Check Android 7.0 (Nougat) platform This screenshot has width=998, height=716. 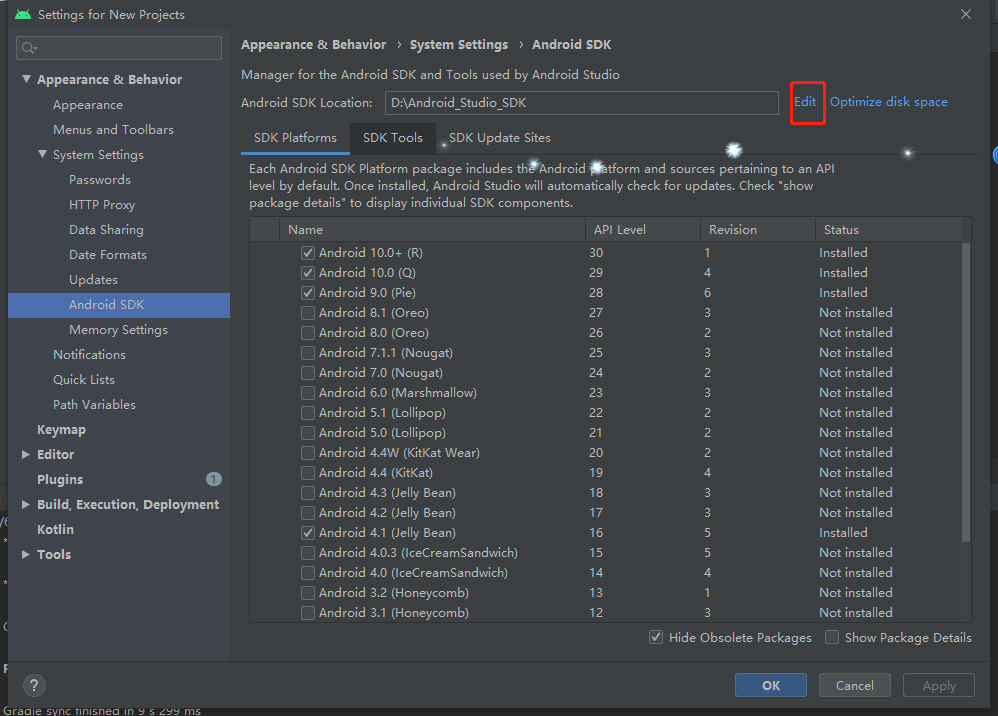[x=308, y=373]
